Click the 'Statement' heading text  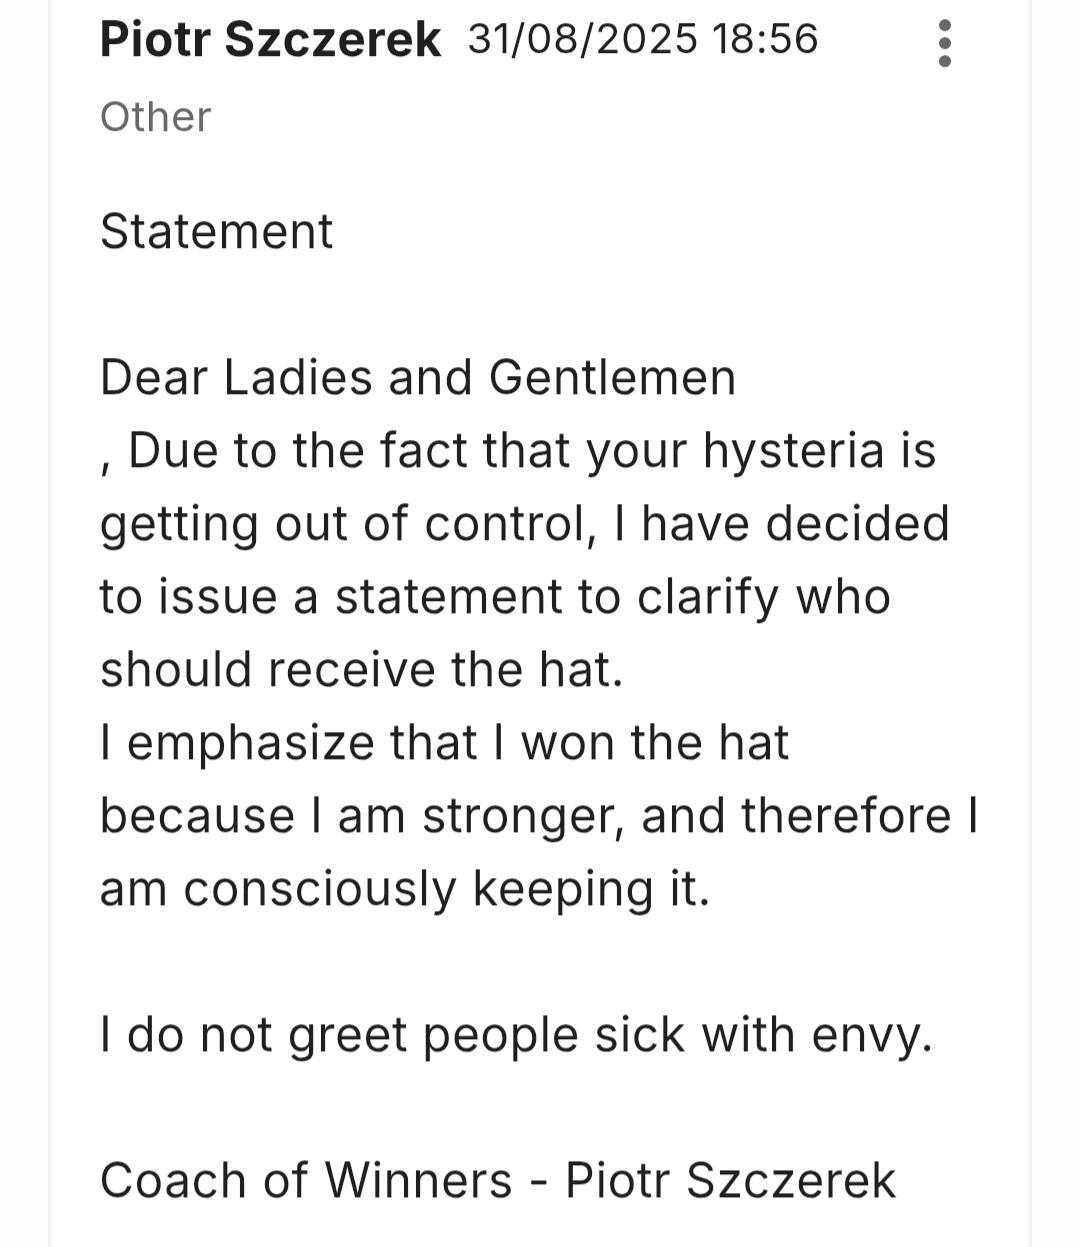coord(216,231)
